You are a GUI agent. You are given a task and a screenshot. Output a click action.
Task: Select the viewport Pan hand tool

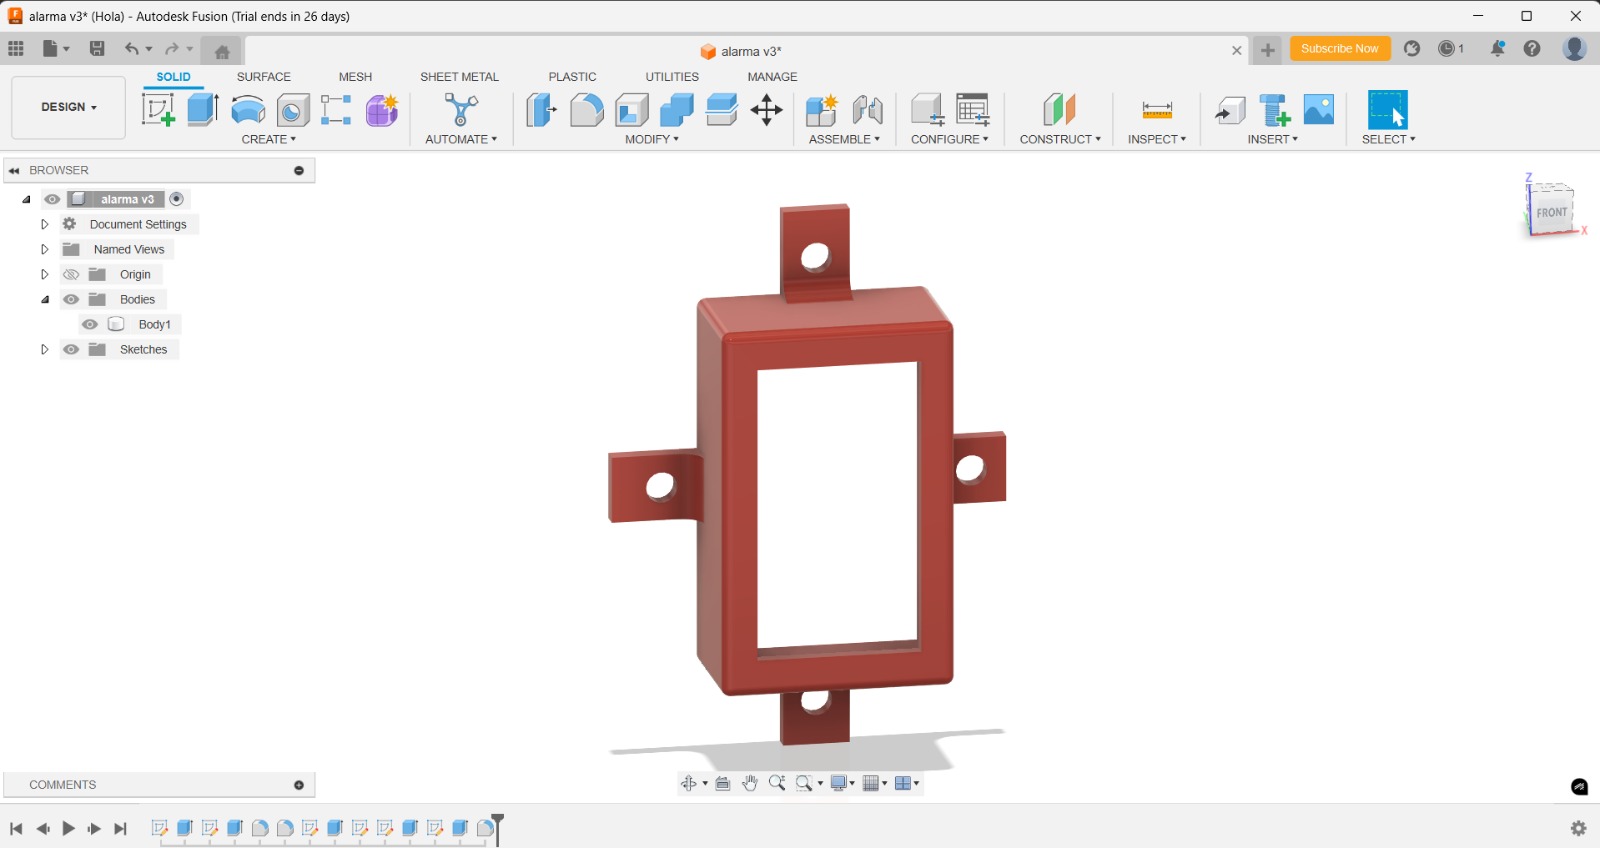(750, 783)
